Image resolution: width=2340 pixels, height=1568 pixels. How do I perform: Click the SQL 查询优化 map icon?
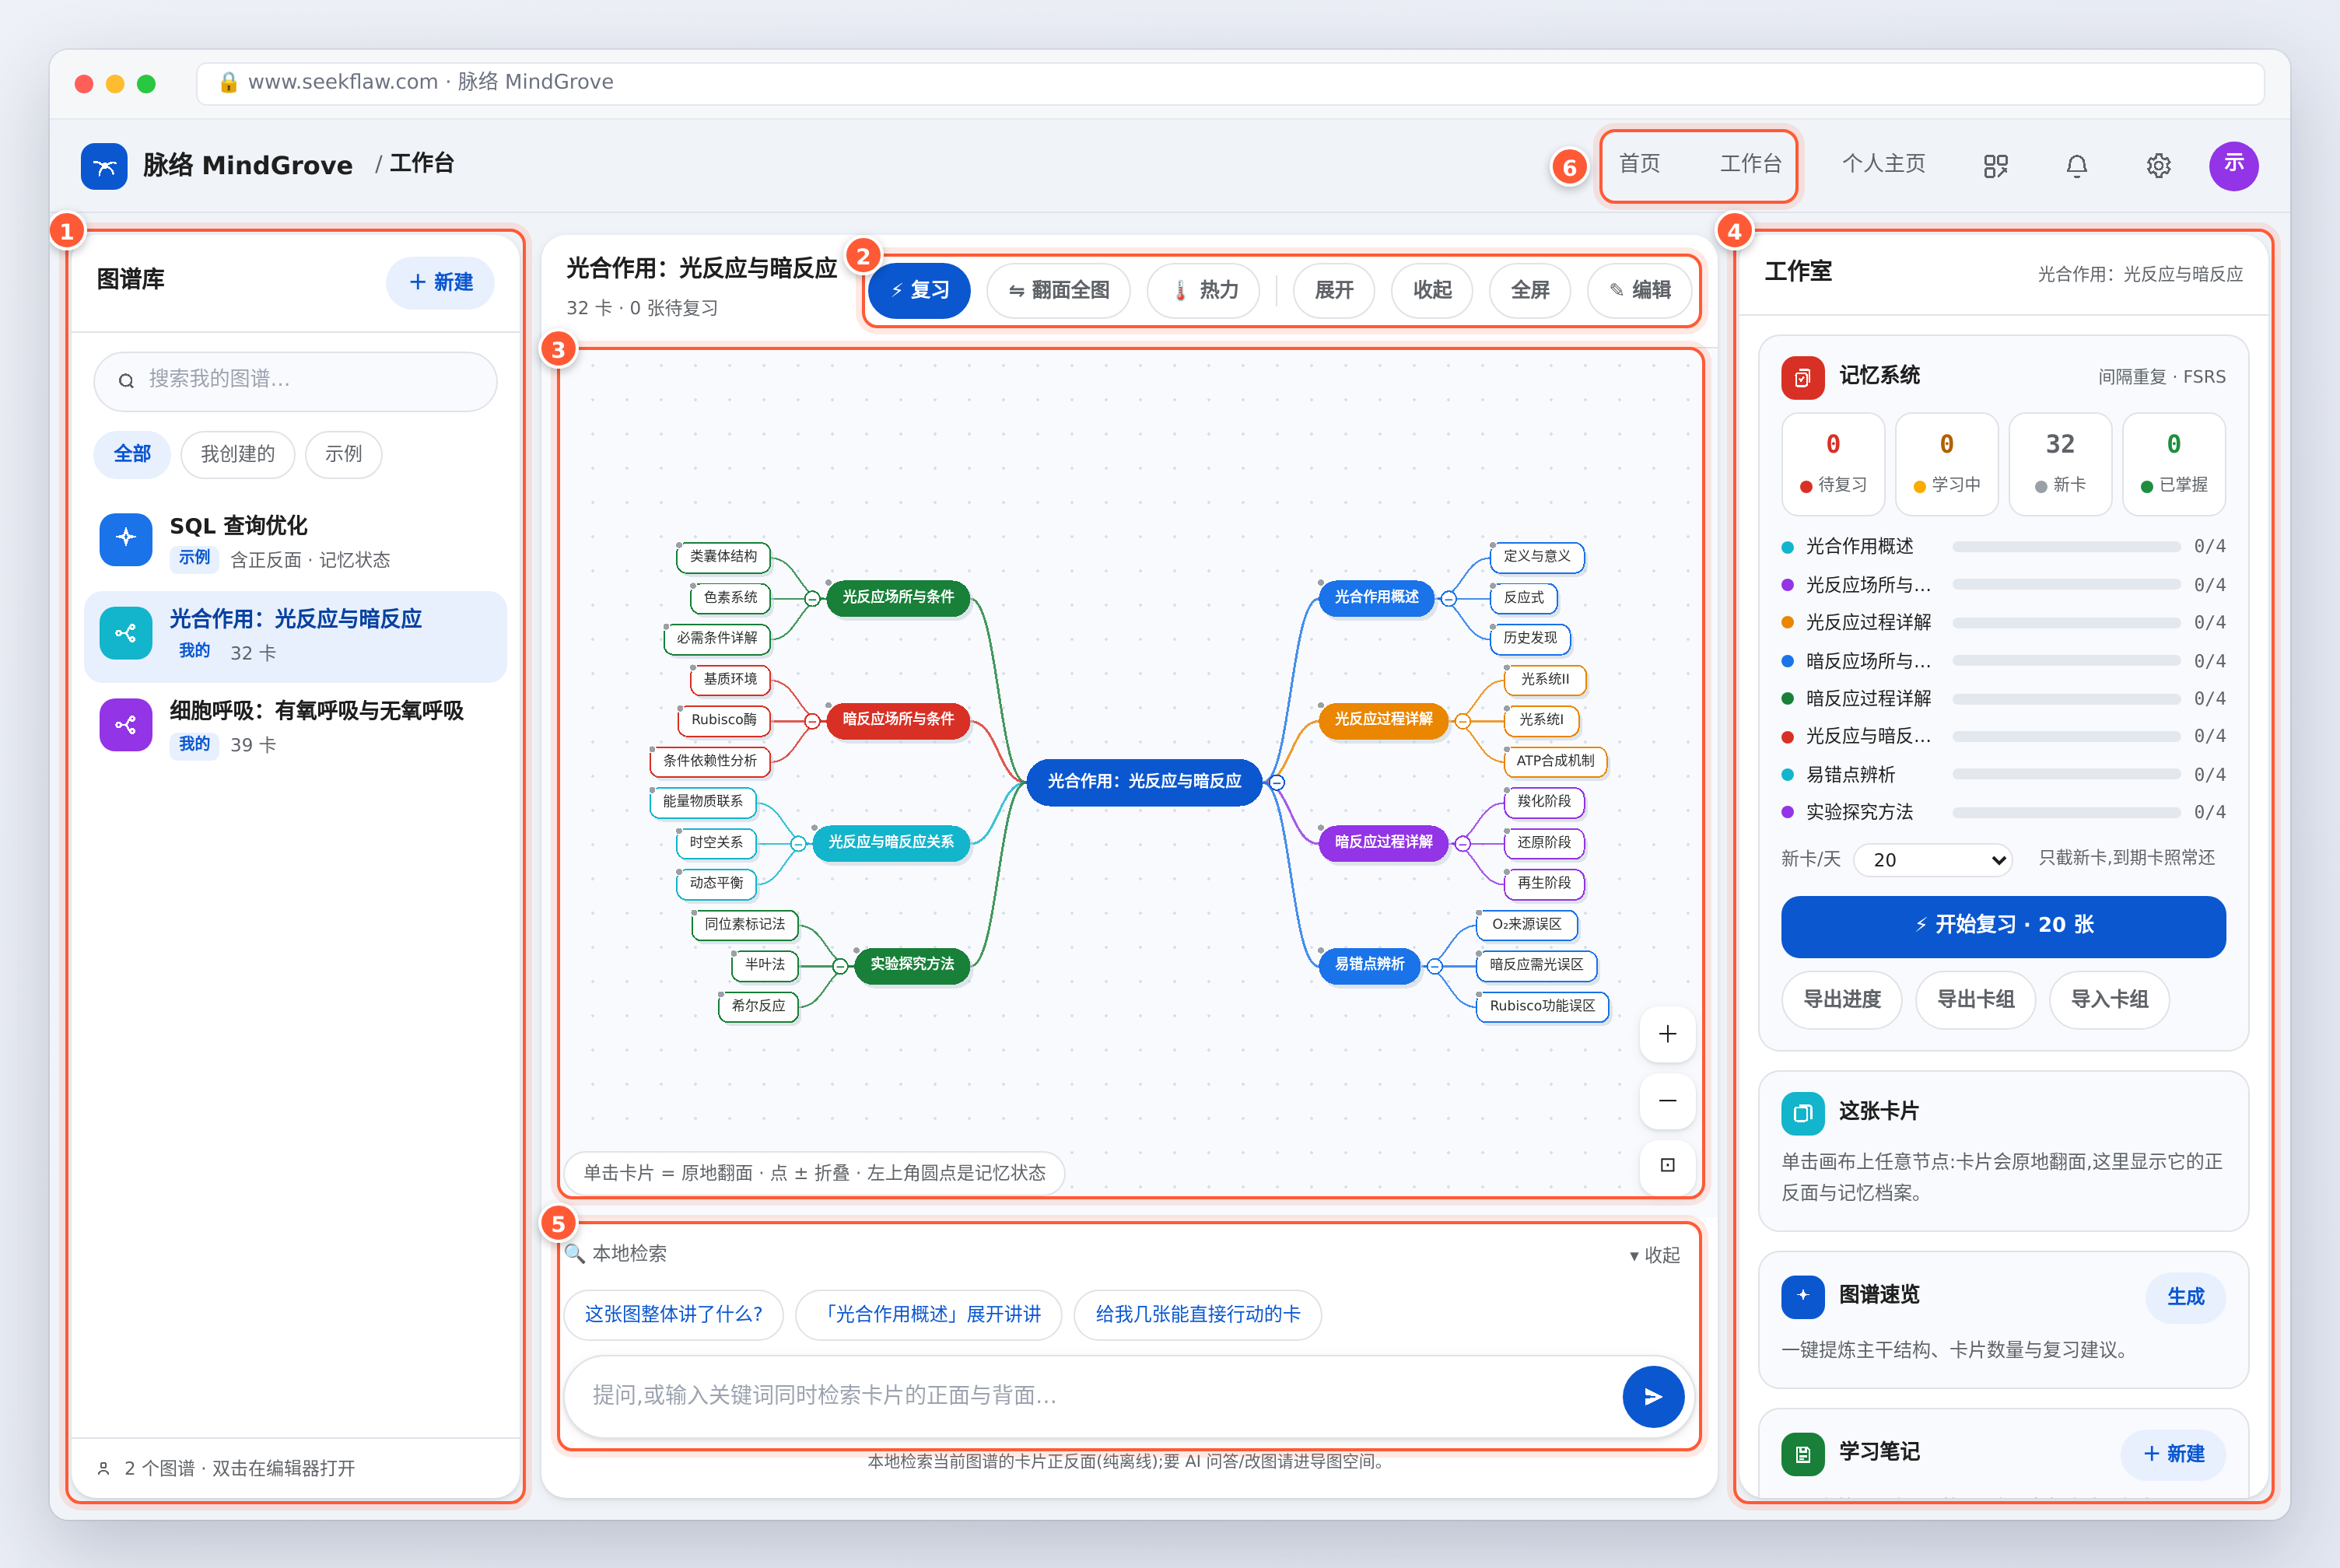(x=126, y=539)
